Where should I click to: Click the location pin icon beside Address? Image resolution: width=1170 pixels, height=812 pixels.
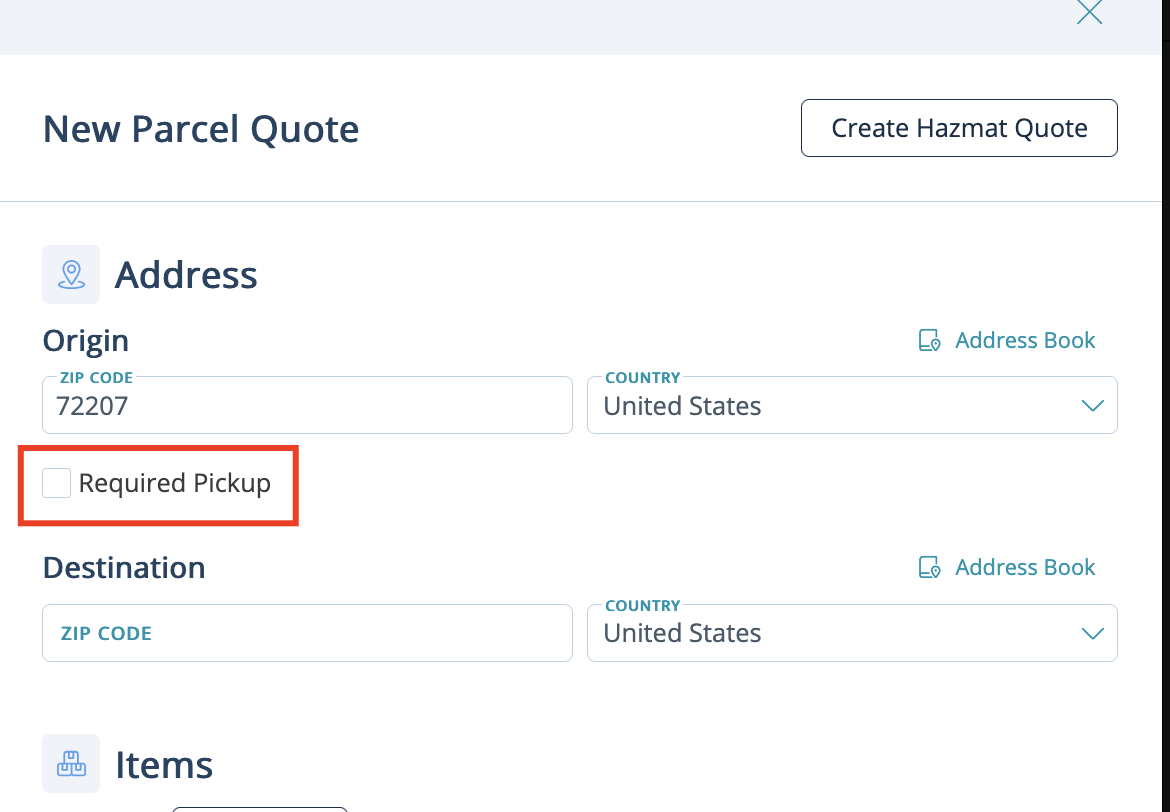point(71,274)
